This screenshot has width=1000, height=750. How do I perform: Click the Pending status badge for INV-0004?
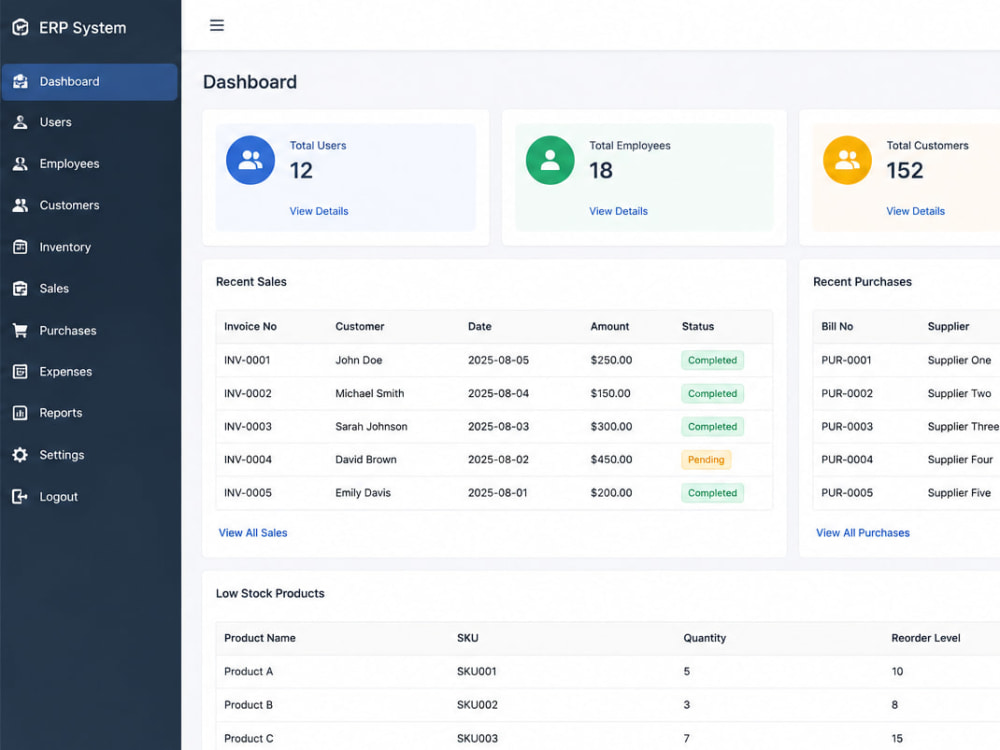point(706,460)
